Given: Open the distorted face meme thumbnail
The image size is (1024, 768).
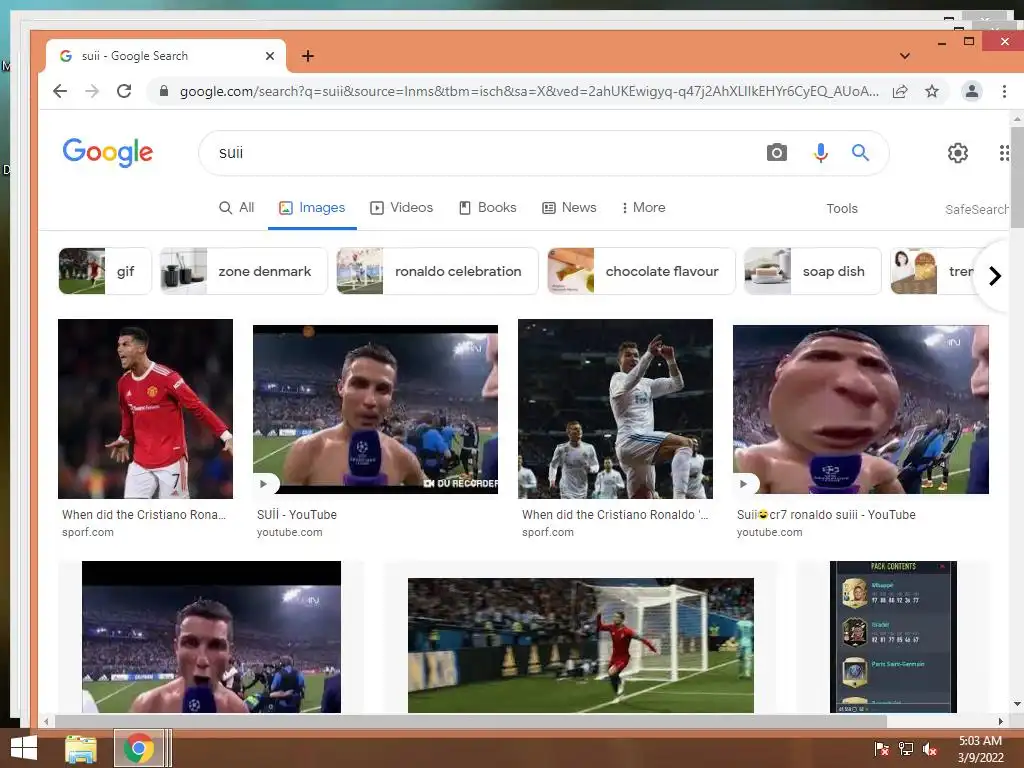Looking at the screenshot, I should click(861, 409).
